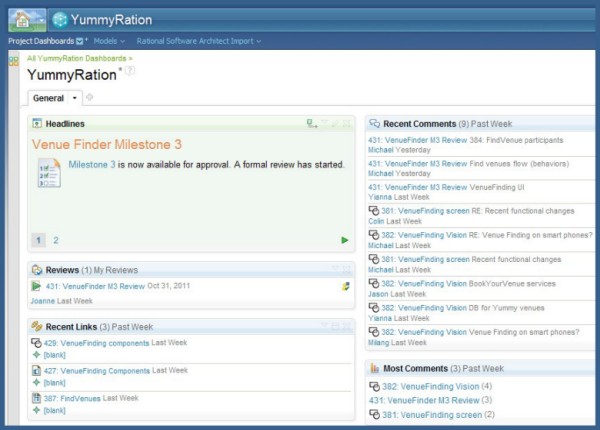Viewport: 600px width, 430px height.
Task: Click the Headlines widget icon
Action: click(x=37, y=124)
